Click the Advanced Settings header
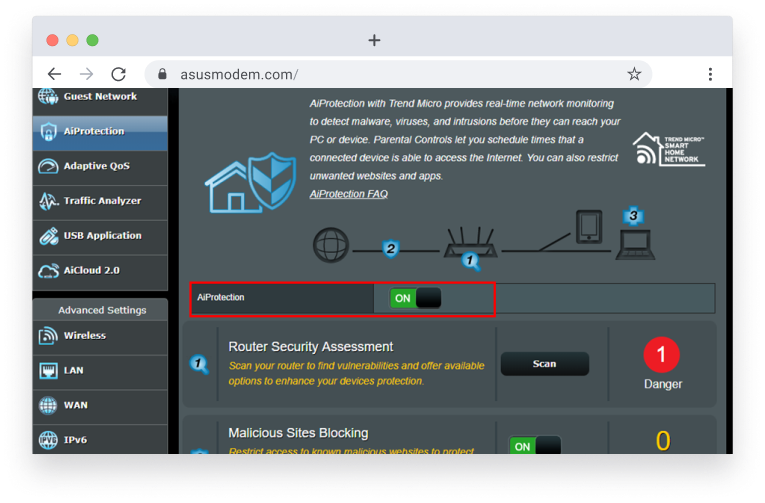This screenshot has height=503, width=765. 102,310
